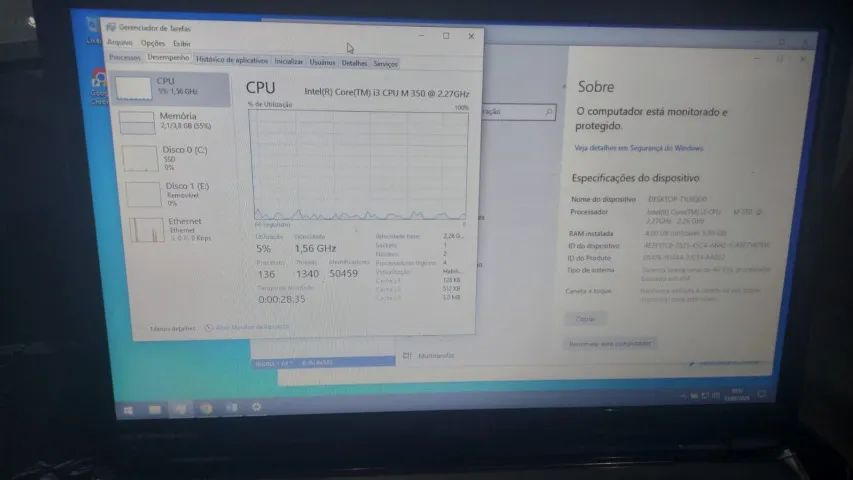Open the Usuários tab
The width and height of the screenshot is (853, 480).
click(x=322, y=63)
